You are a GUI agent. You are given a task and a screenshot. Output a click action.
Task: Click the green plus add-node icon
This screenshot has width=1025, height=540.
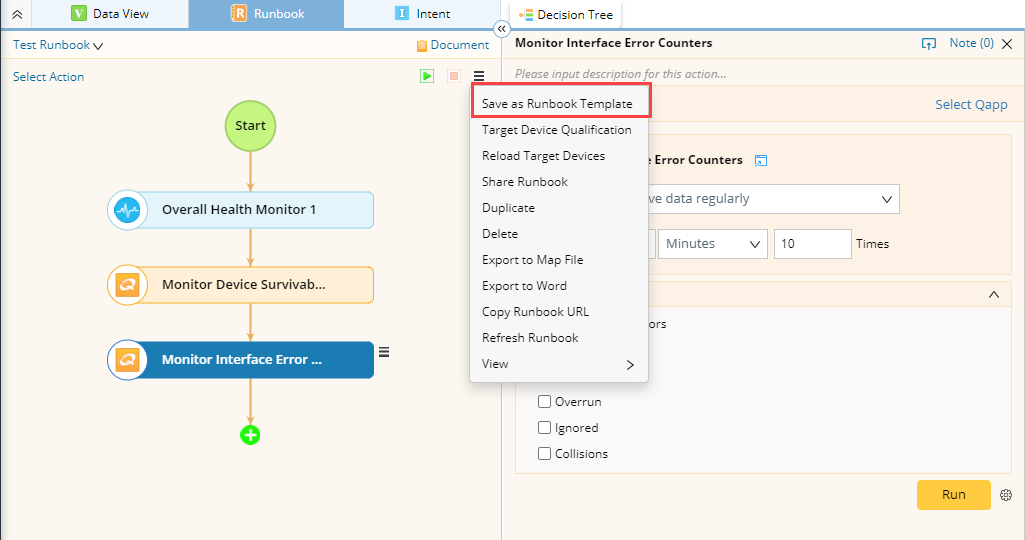tap(250, 435)
